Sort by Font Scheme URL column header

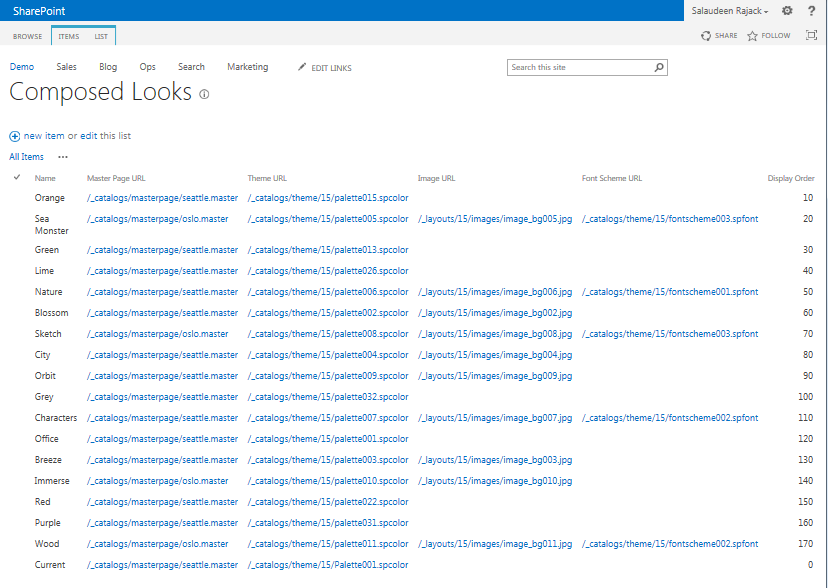coord(612,178)
